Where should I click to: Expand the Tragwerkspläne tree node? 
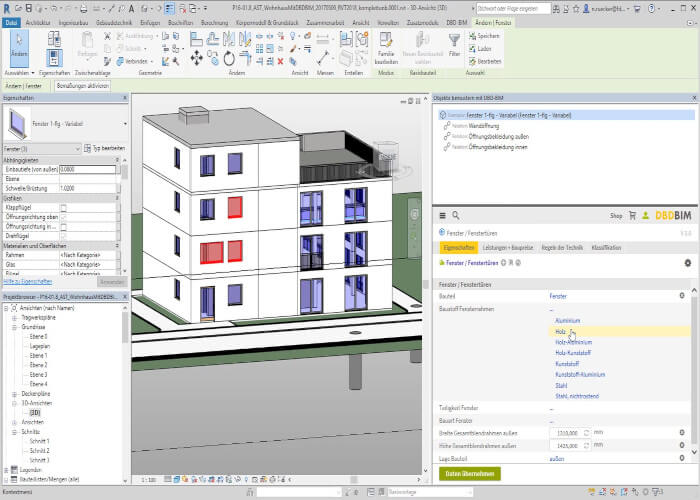pyautogui.click(x=14, y=318)
